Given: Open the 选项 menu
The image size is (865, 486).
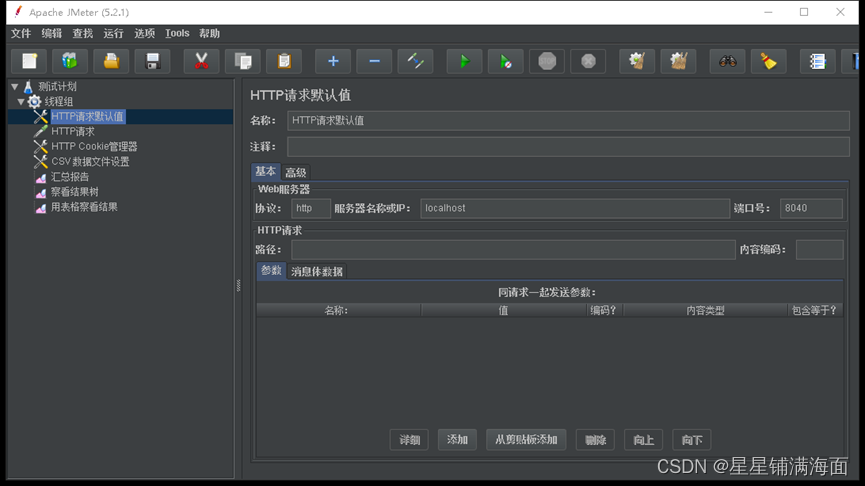Looking at the screenshot, I should (x=145, y=34).
